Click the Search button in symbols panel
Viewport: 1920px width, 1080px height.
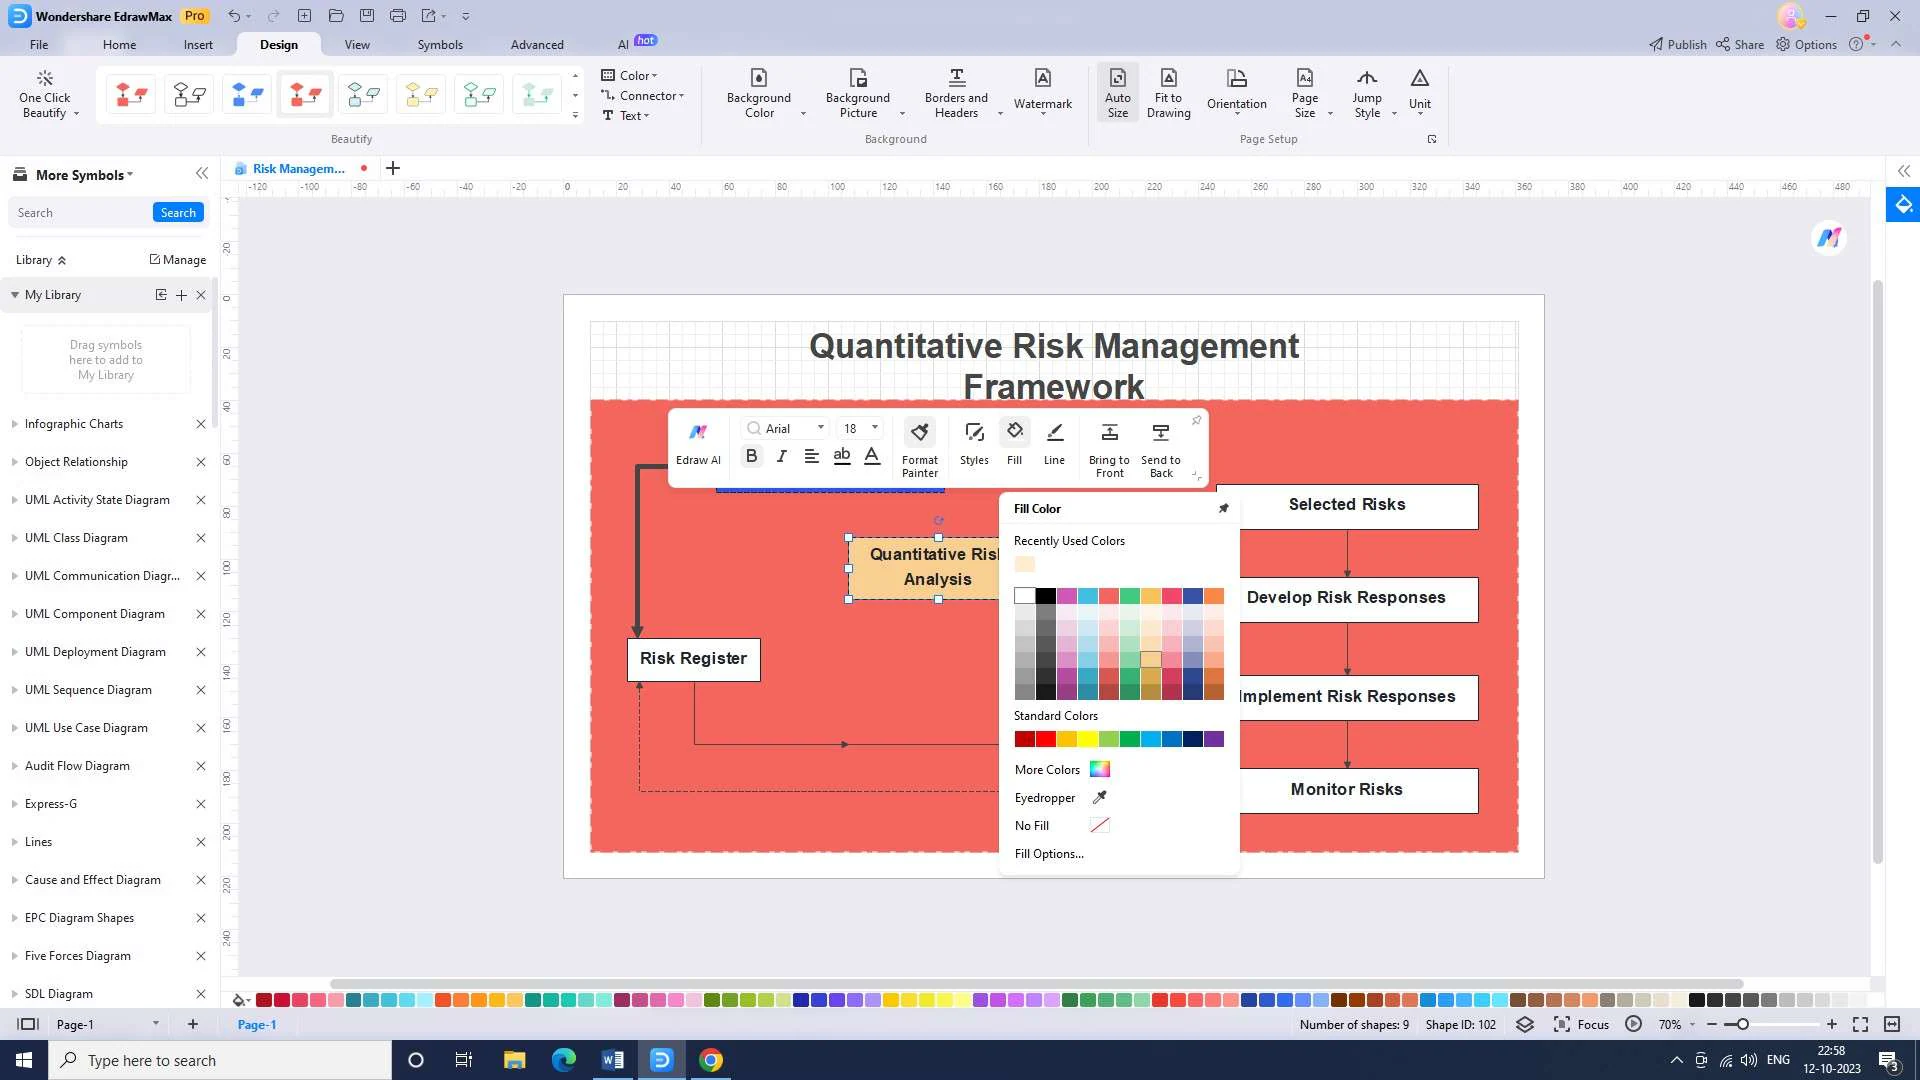pos(178,213)
